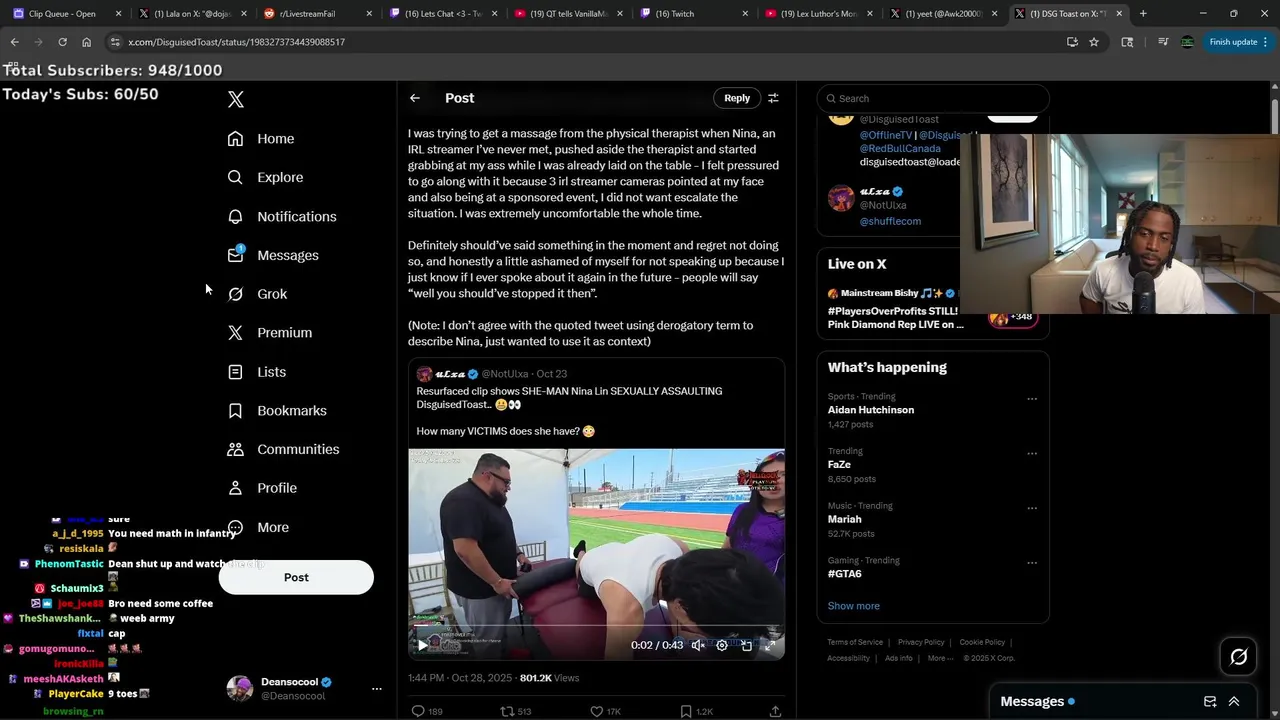This screenshot has height=720, width=1280.
Task: Switch to the Lex Luthor's YouTube tab
Action: (x=817, y=14)
